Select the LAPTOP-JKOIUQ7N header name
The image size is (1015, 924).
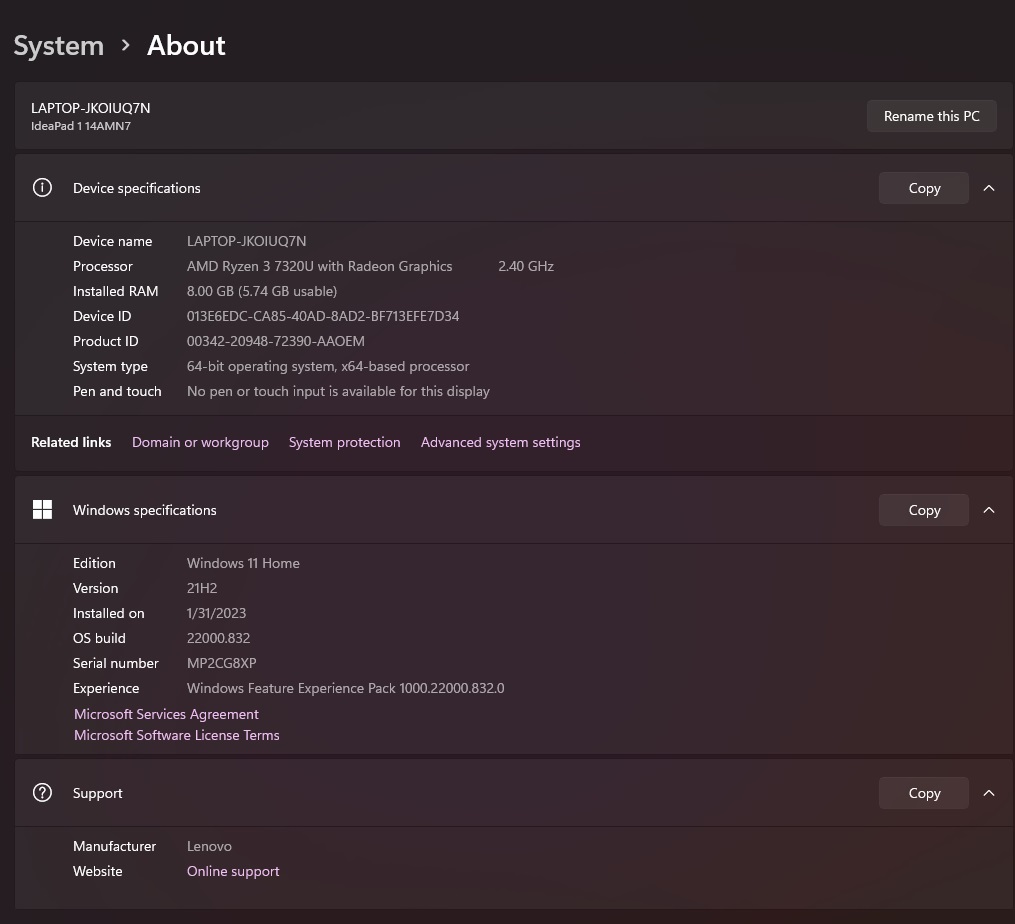91,108
